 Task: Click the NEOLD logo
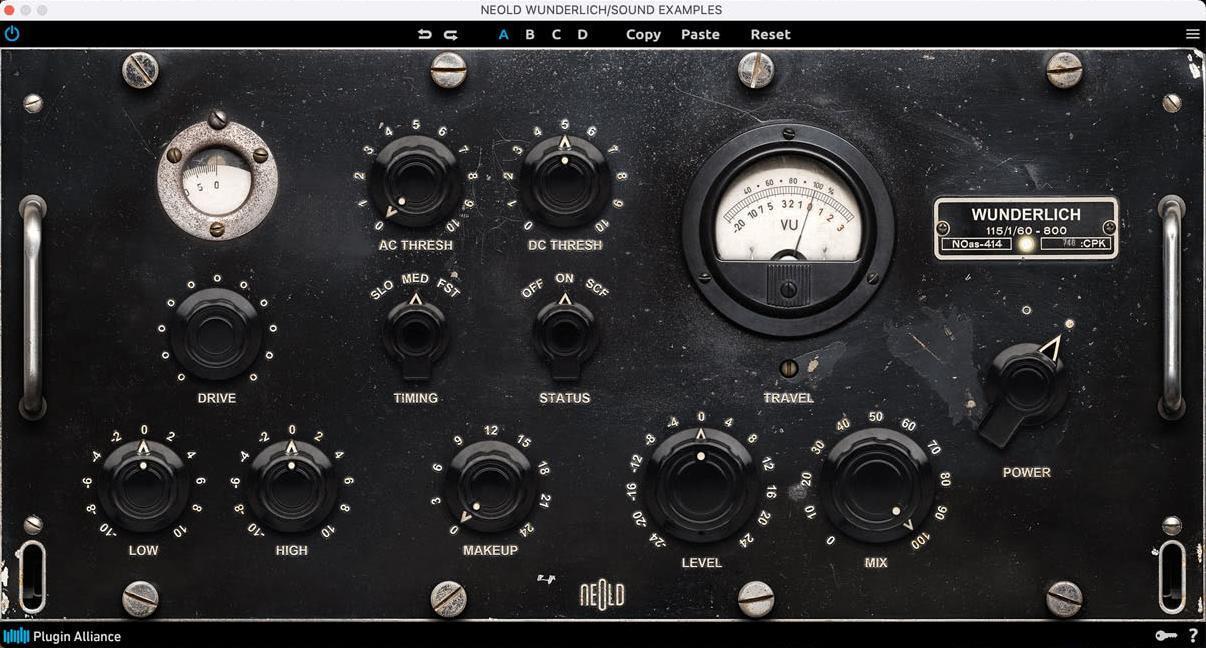click(602, 596)
